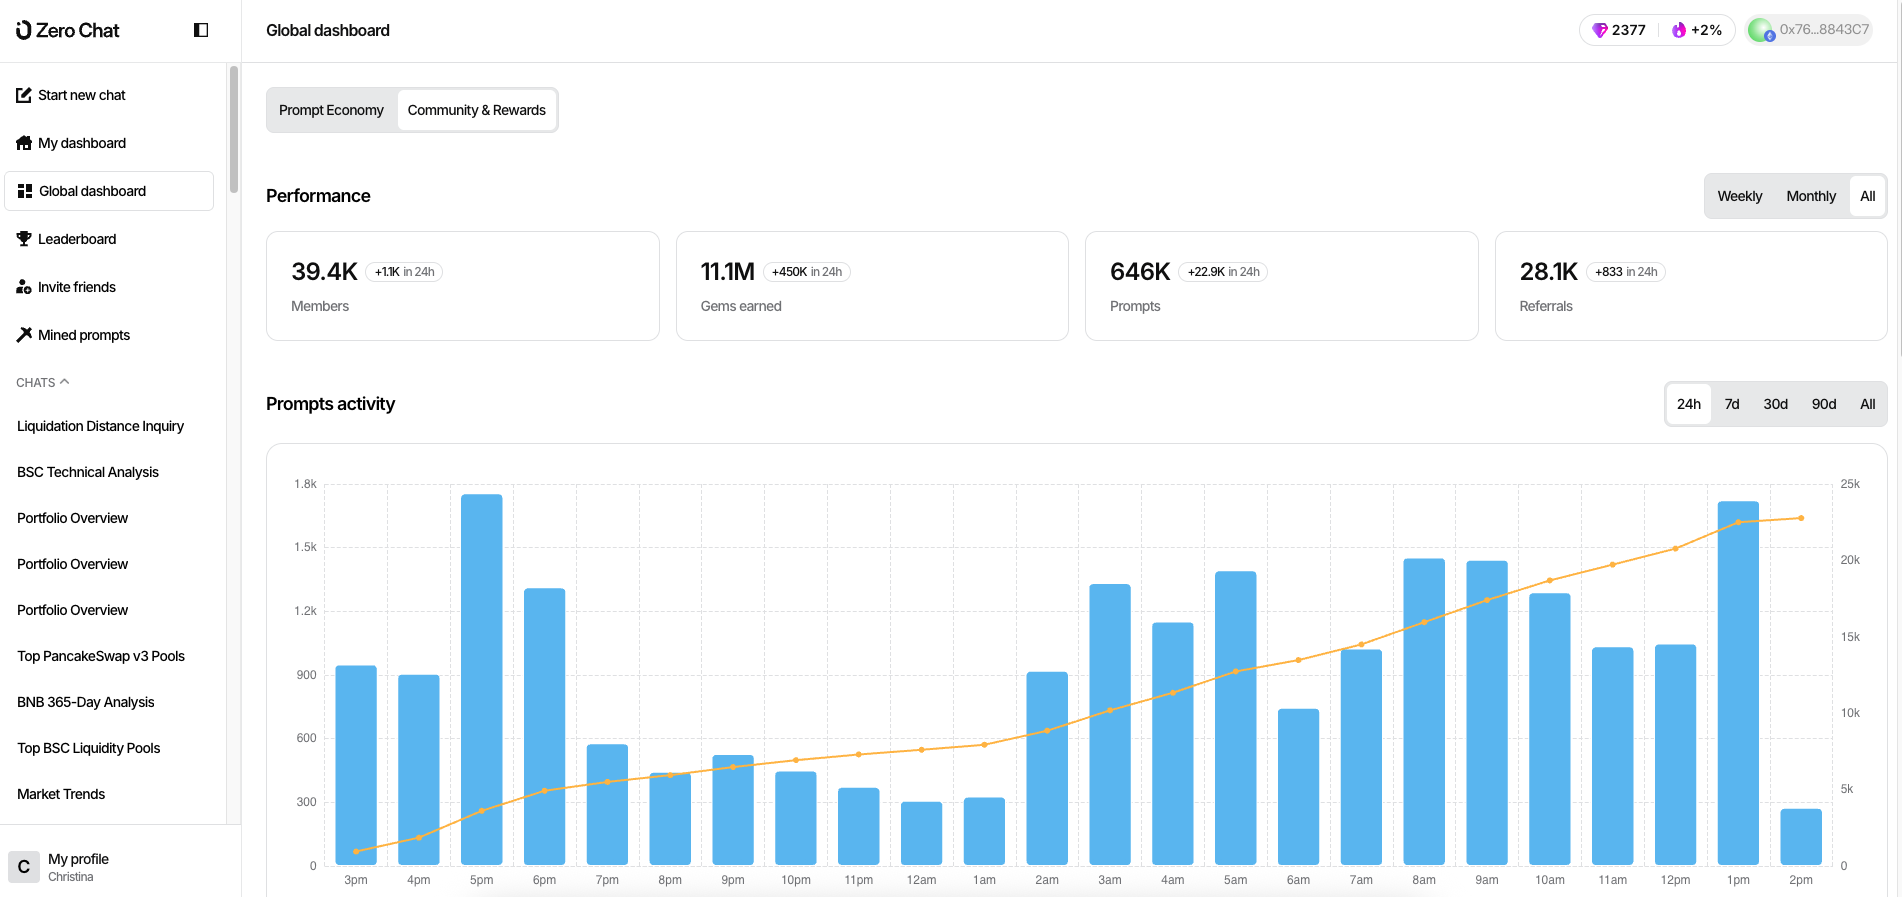Click the Referrals stat card
Screen dimensions: 1902x897
pos(1691,286)
